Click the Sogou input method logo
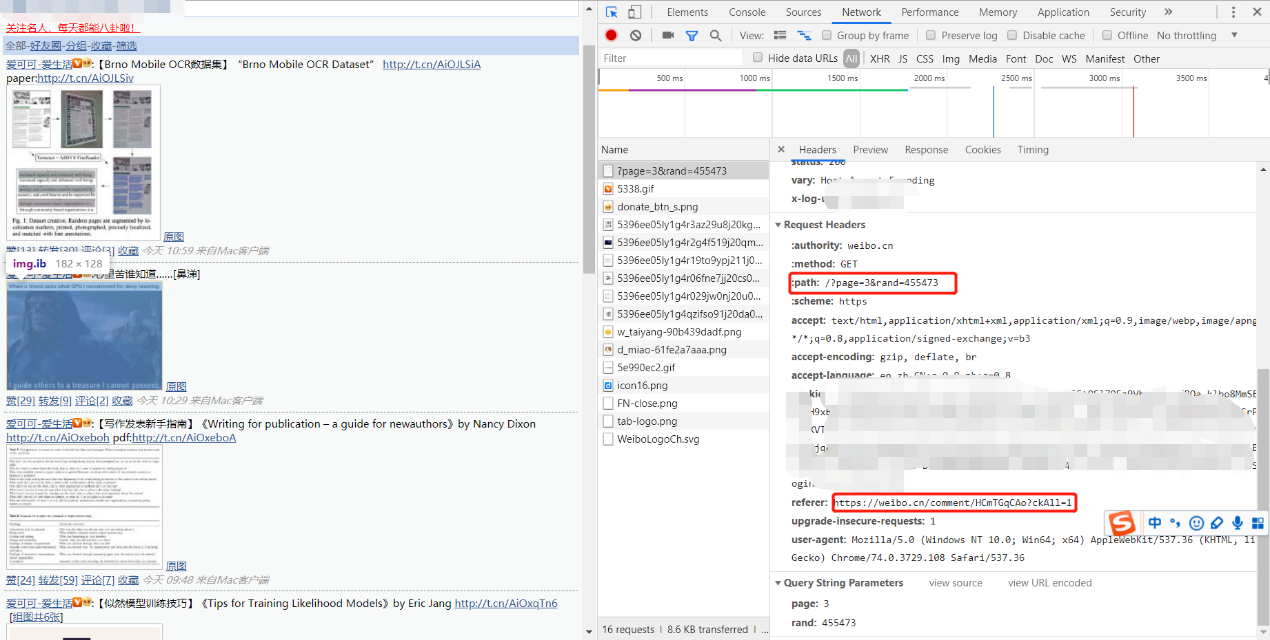The image size is (1270, 640). tap(1124, 523)
